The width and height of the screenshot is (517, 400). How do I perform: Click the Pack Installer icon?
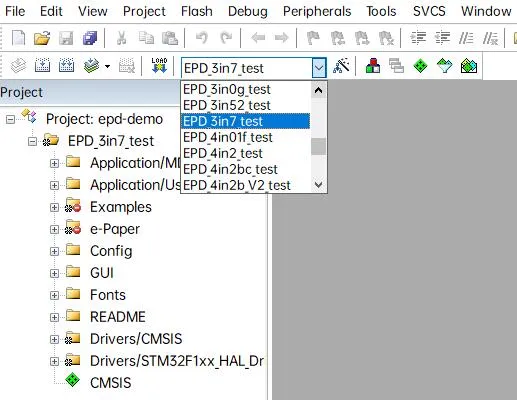(x=469, y=66)
